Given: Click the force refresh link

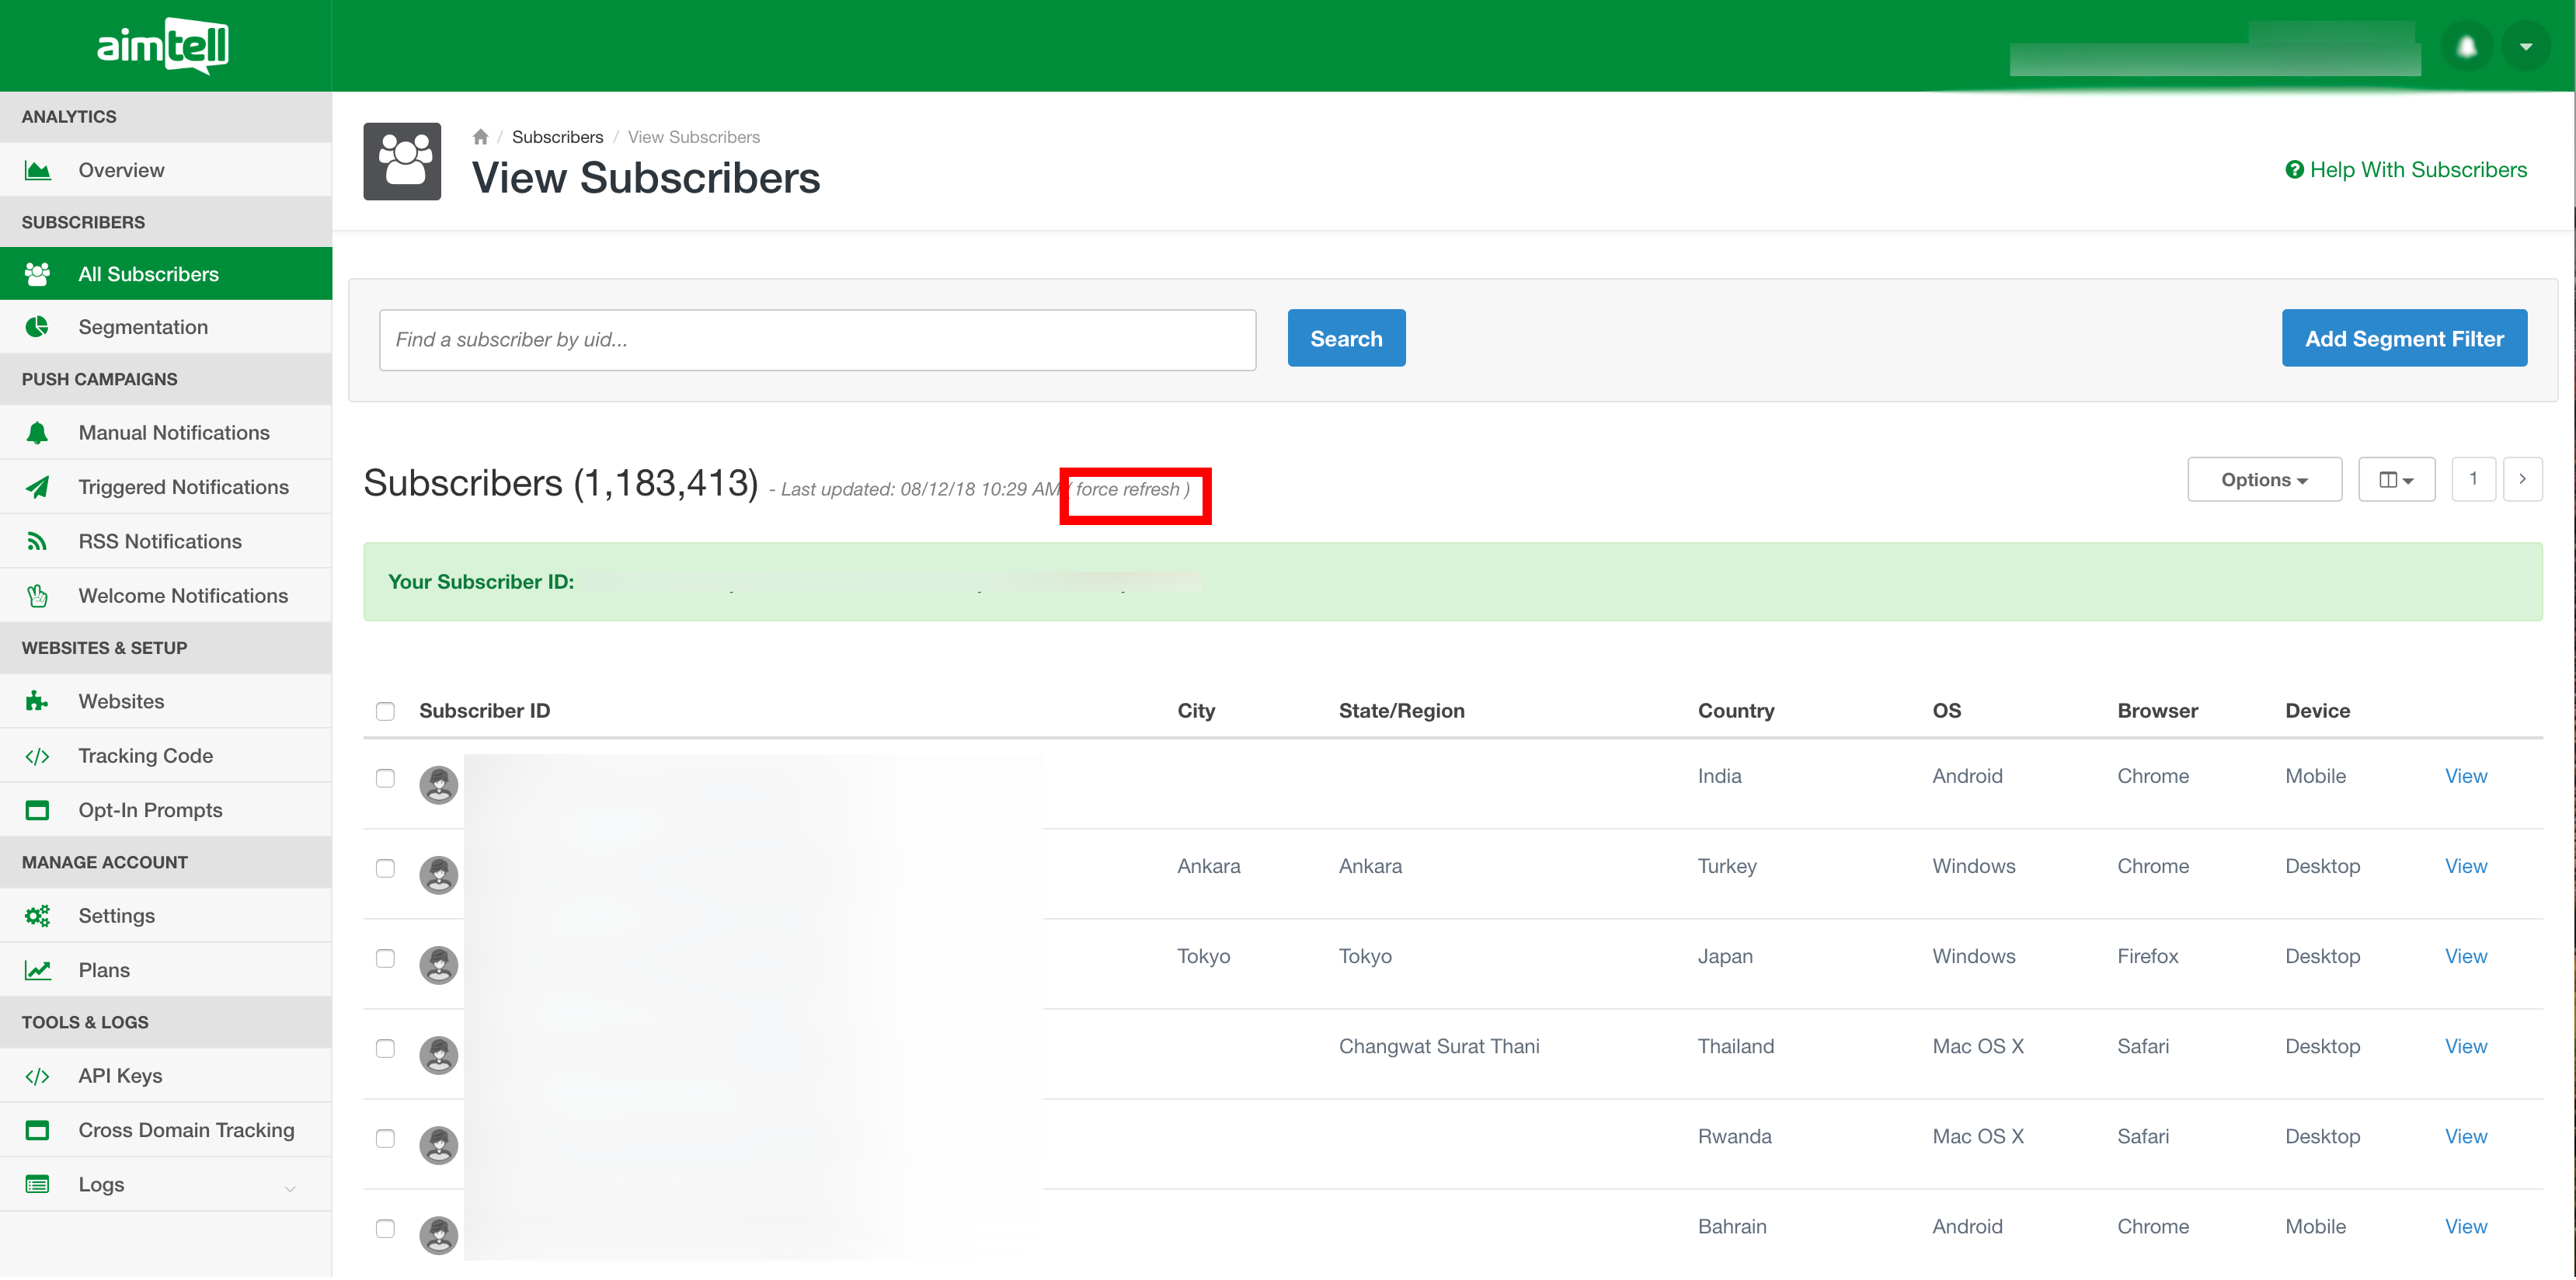Looking at the screenshot, I should (1130, 488).
